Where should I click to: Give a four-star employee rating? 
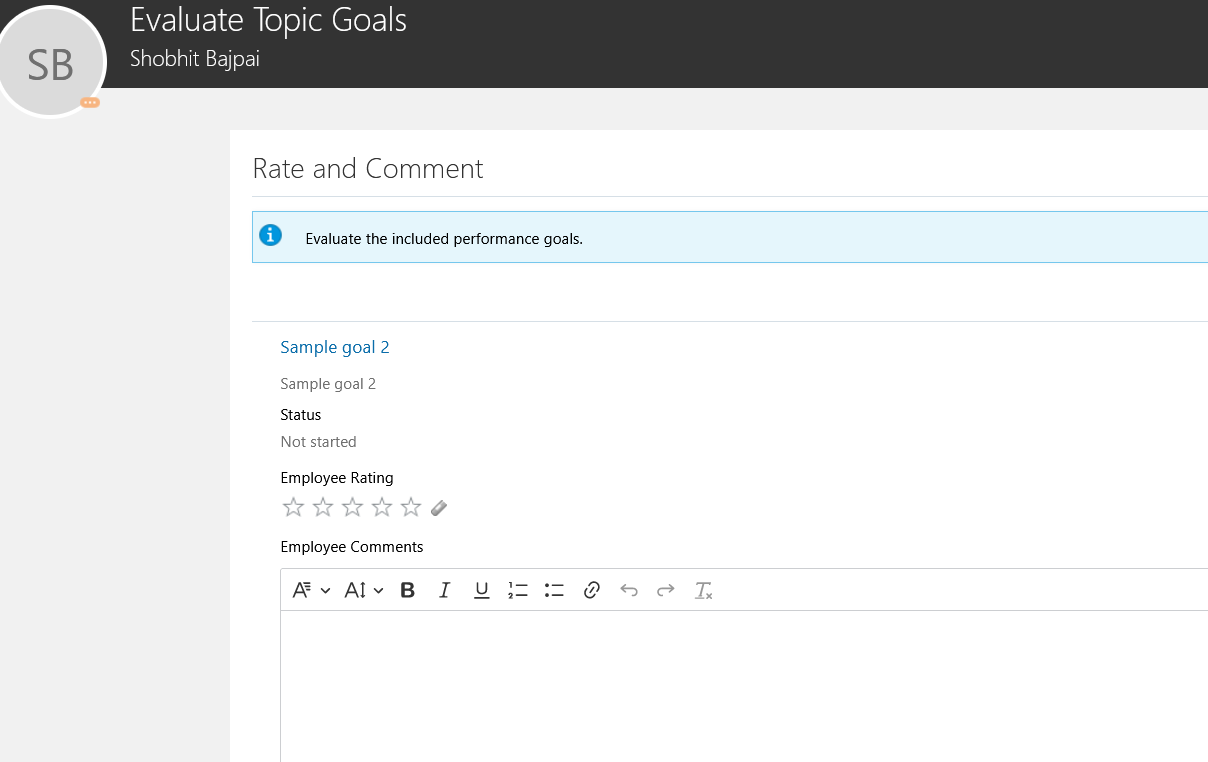(x=382, y=507)
